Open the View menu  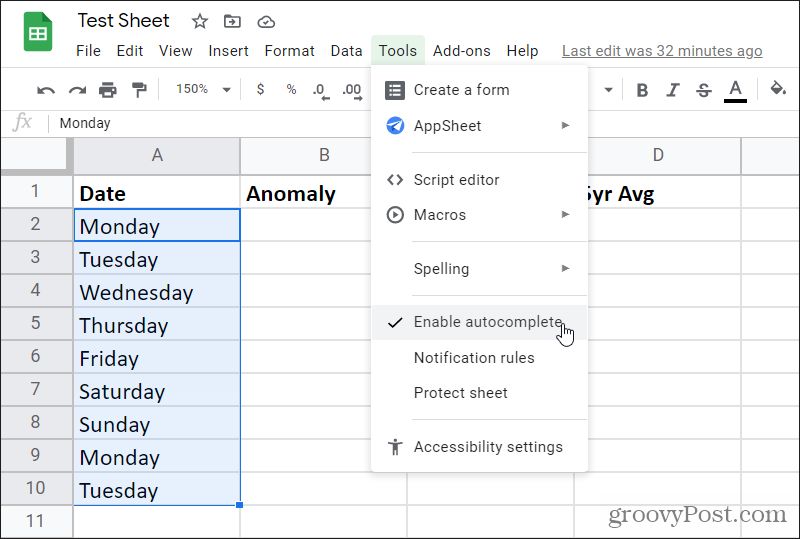coord(176,51)
